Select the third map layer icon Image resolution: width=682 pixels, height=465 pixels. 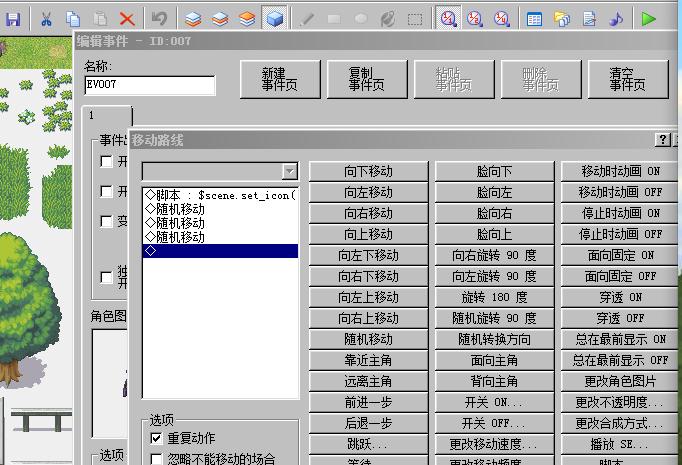(247, 19)
